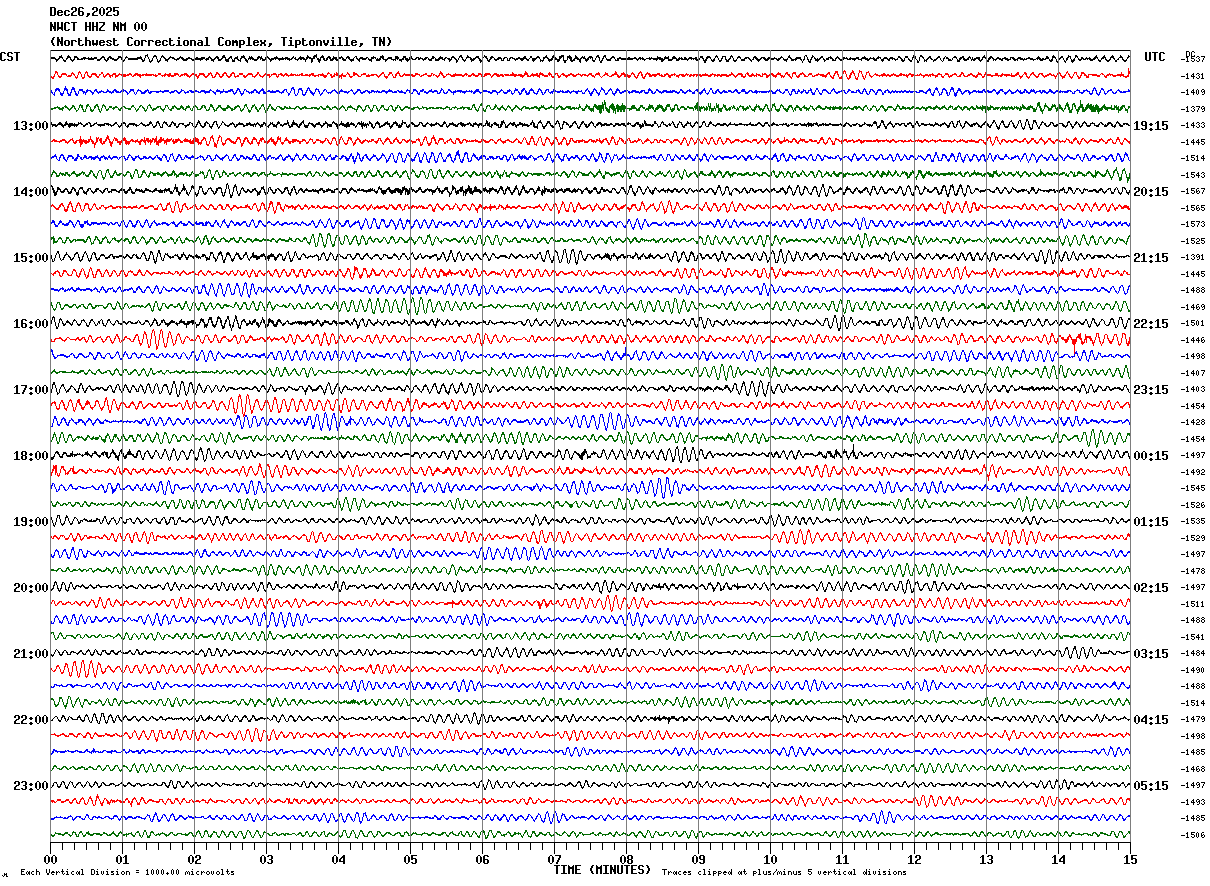
Task: Click minute 05 on the time axis
Action: (410, 859)
